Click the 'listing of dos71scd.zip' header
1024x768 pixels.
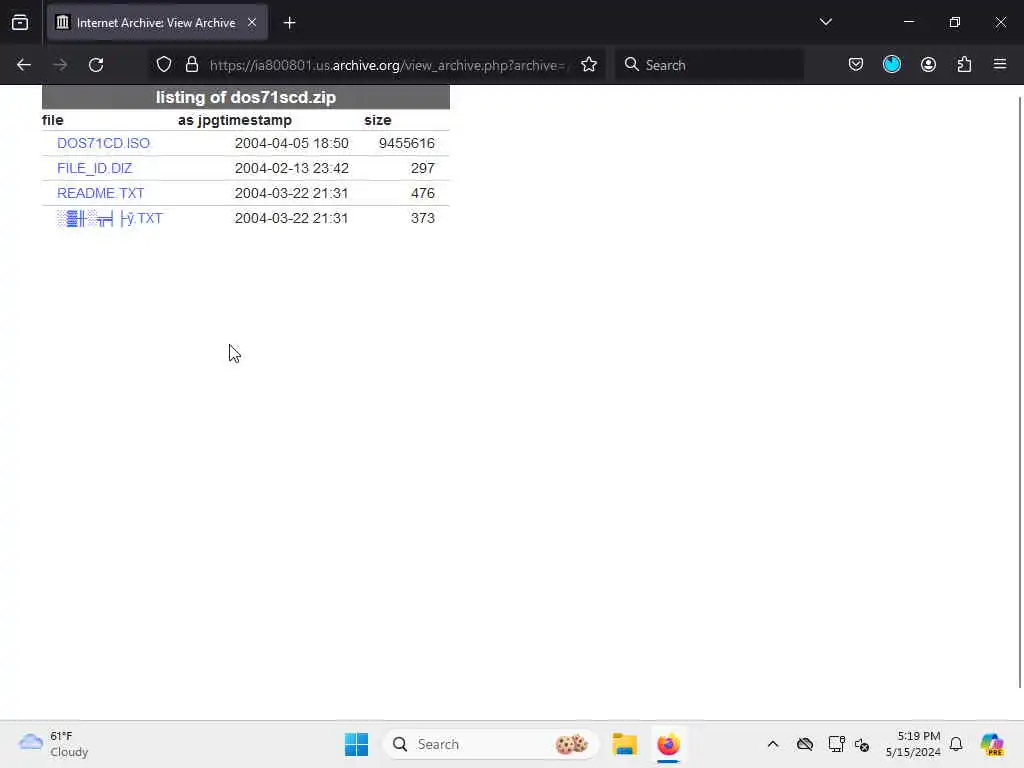[246, 97]
